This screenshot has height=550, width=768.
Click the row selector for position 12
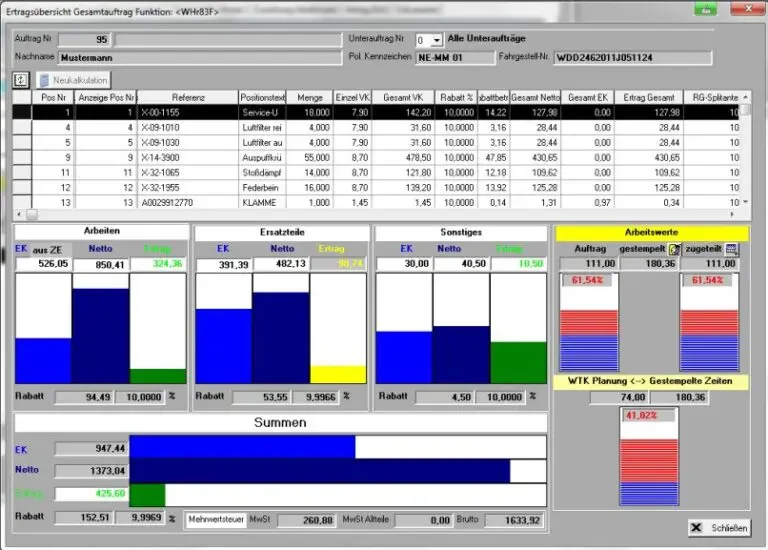(22, 188)
